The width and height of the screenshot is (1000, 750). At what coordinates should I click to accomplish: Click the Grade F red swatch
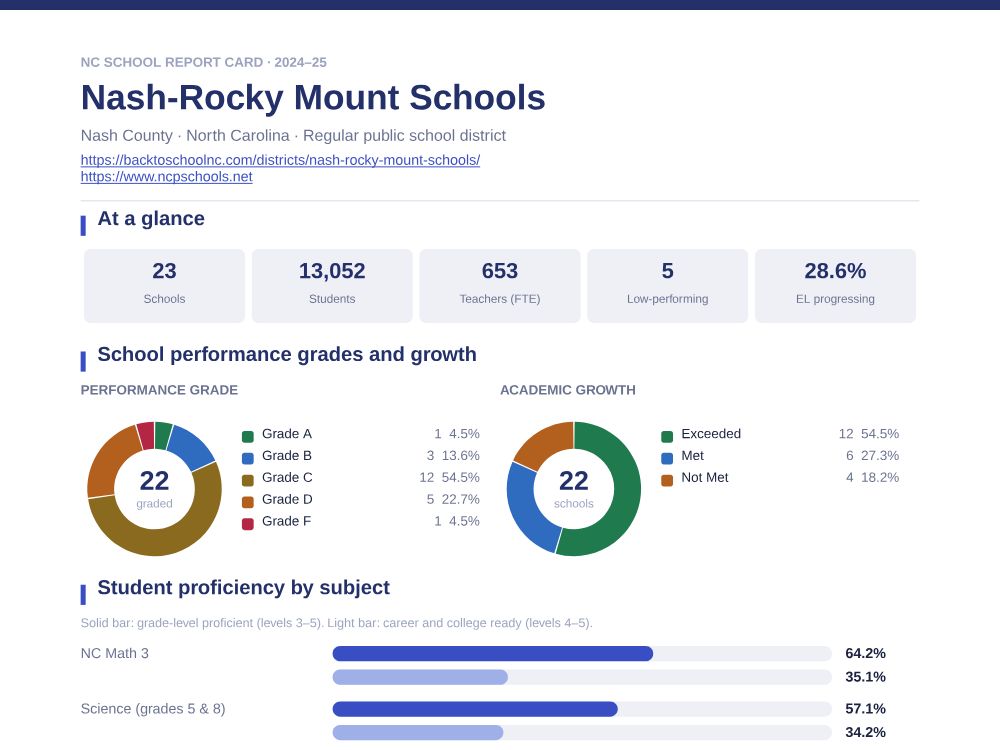pyautogui.click(x=248, y=524)
